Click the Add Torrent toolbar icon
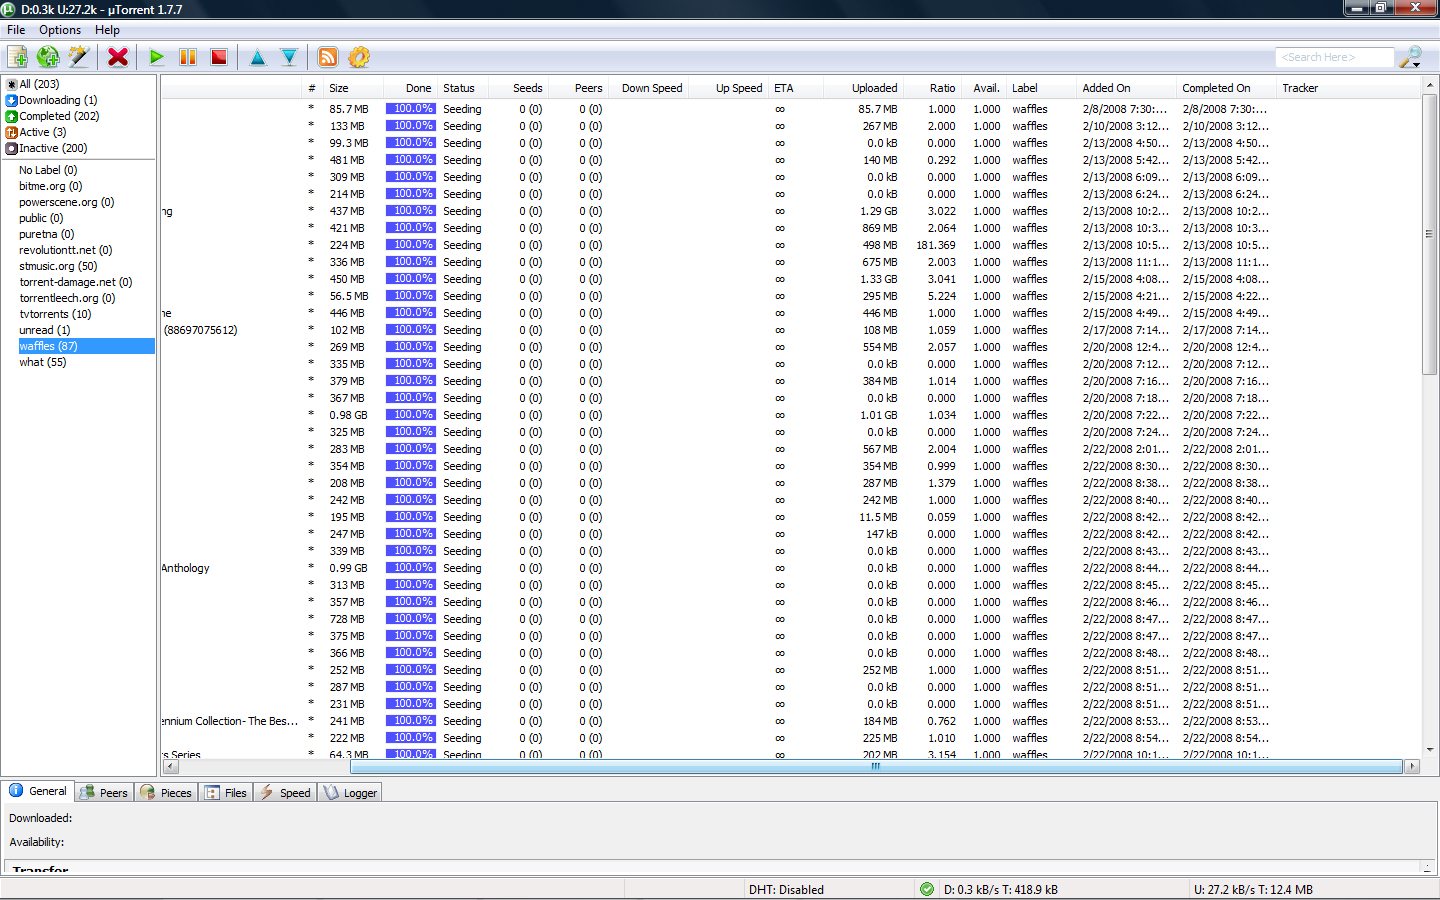This screenshot has width=1440, height=900. (18, 57)
